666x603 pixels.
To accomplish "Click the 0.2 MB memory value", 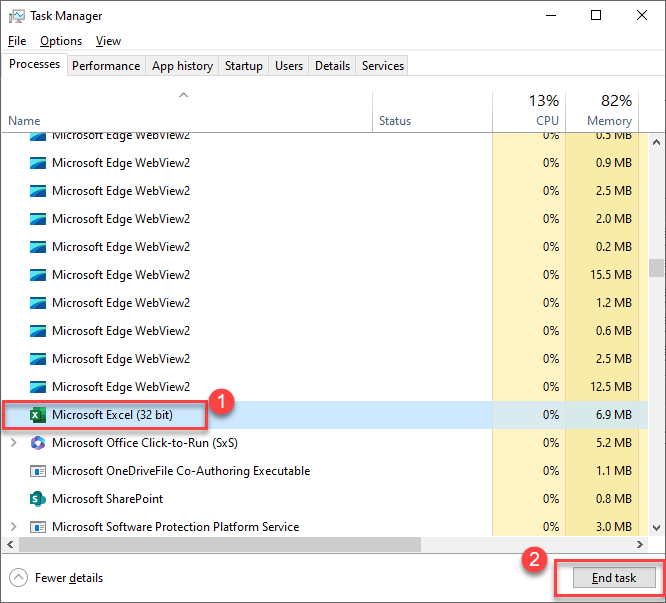I will point(614,247).
